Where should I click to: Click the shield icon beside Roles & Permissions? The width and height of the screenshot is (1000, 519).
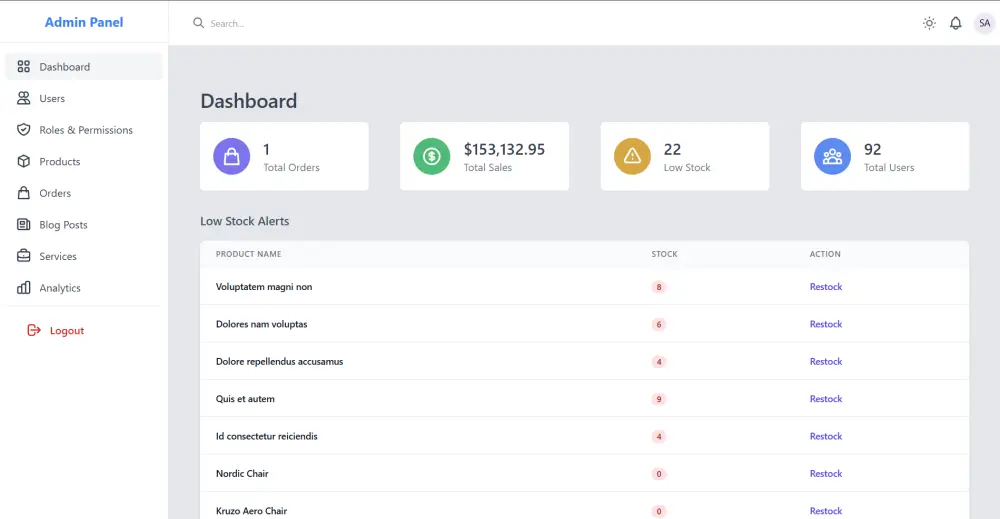coord(24,129)
